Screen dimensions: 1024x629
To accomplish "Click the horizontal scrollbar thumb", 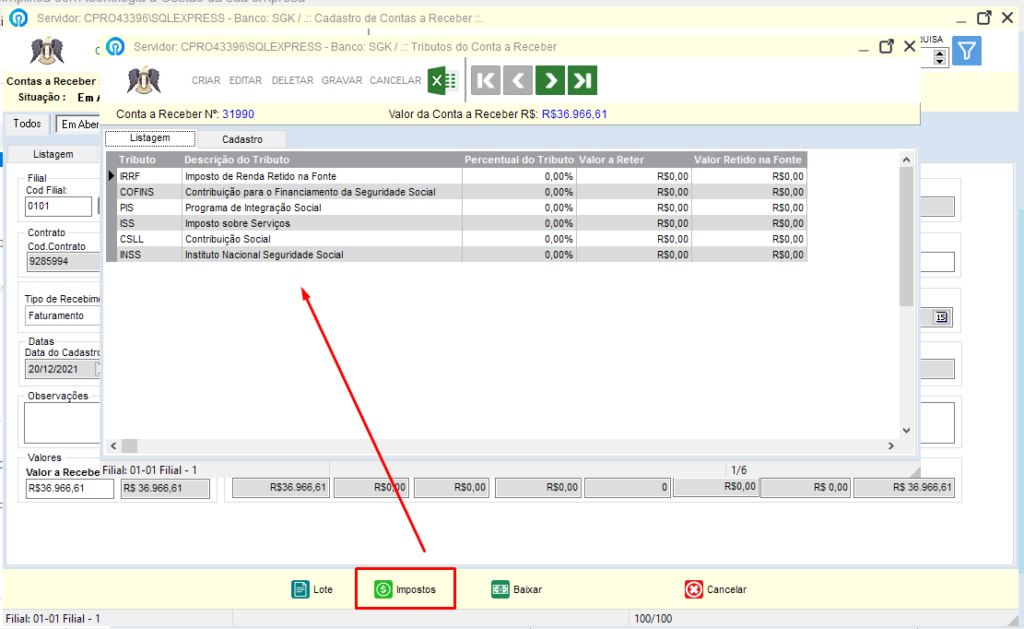I will click(x=129, y=445).
